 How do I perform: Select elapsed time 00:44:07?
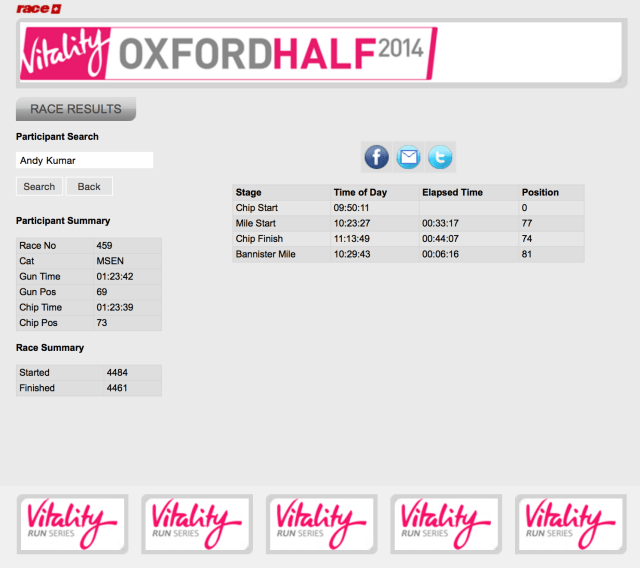440,239
